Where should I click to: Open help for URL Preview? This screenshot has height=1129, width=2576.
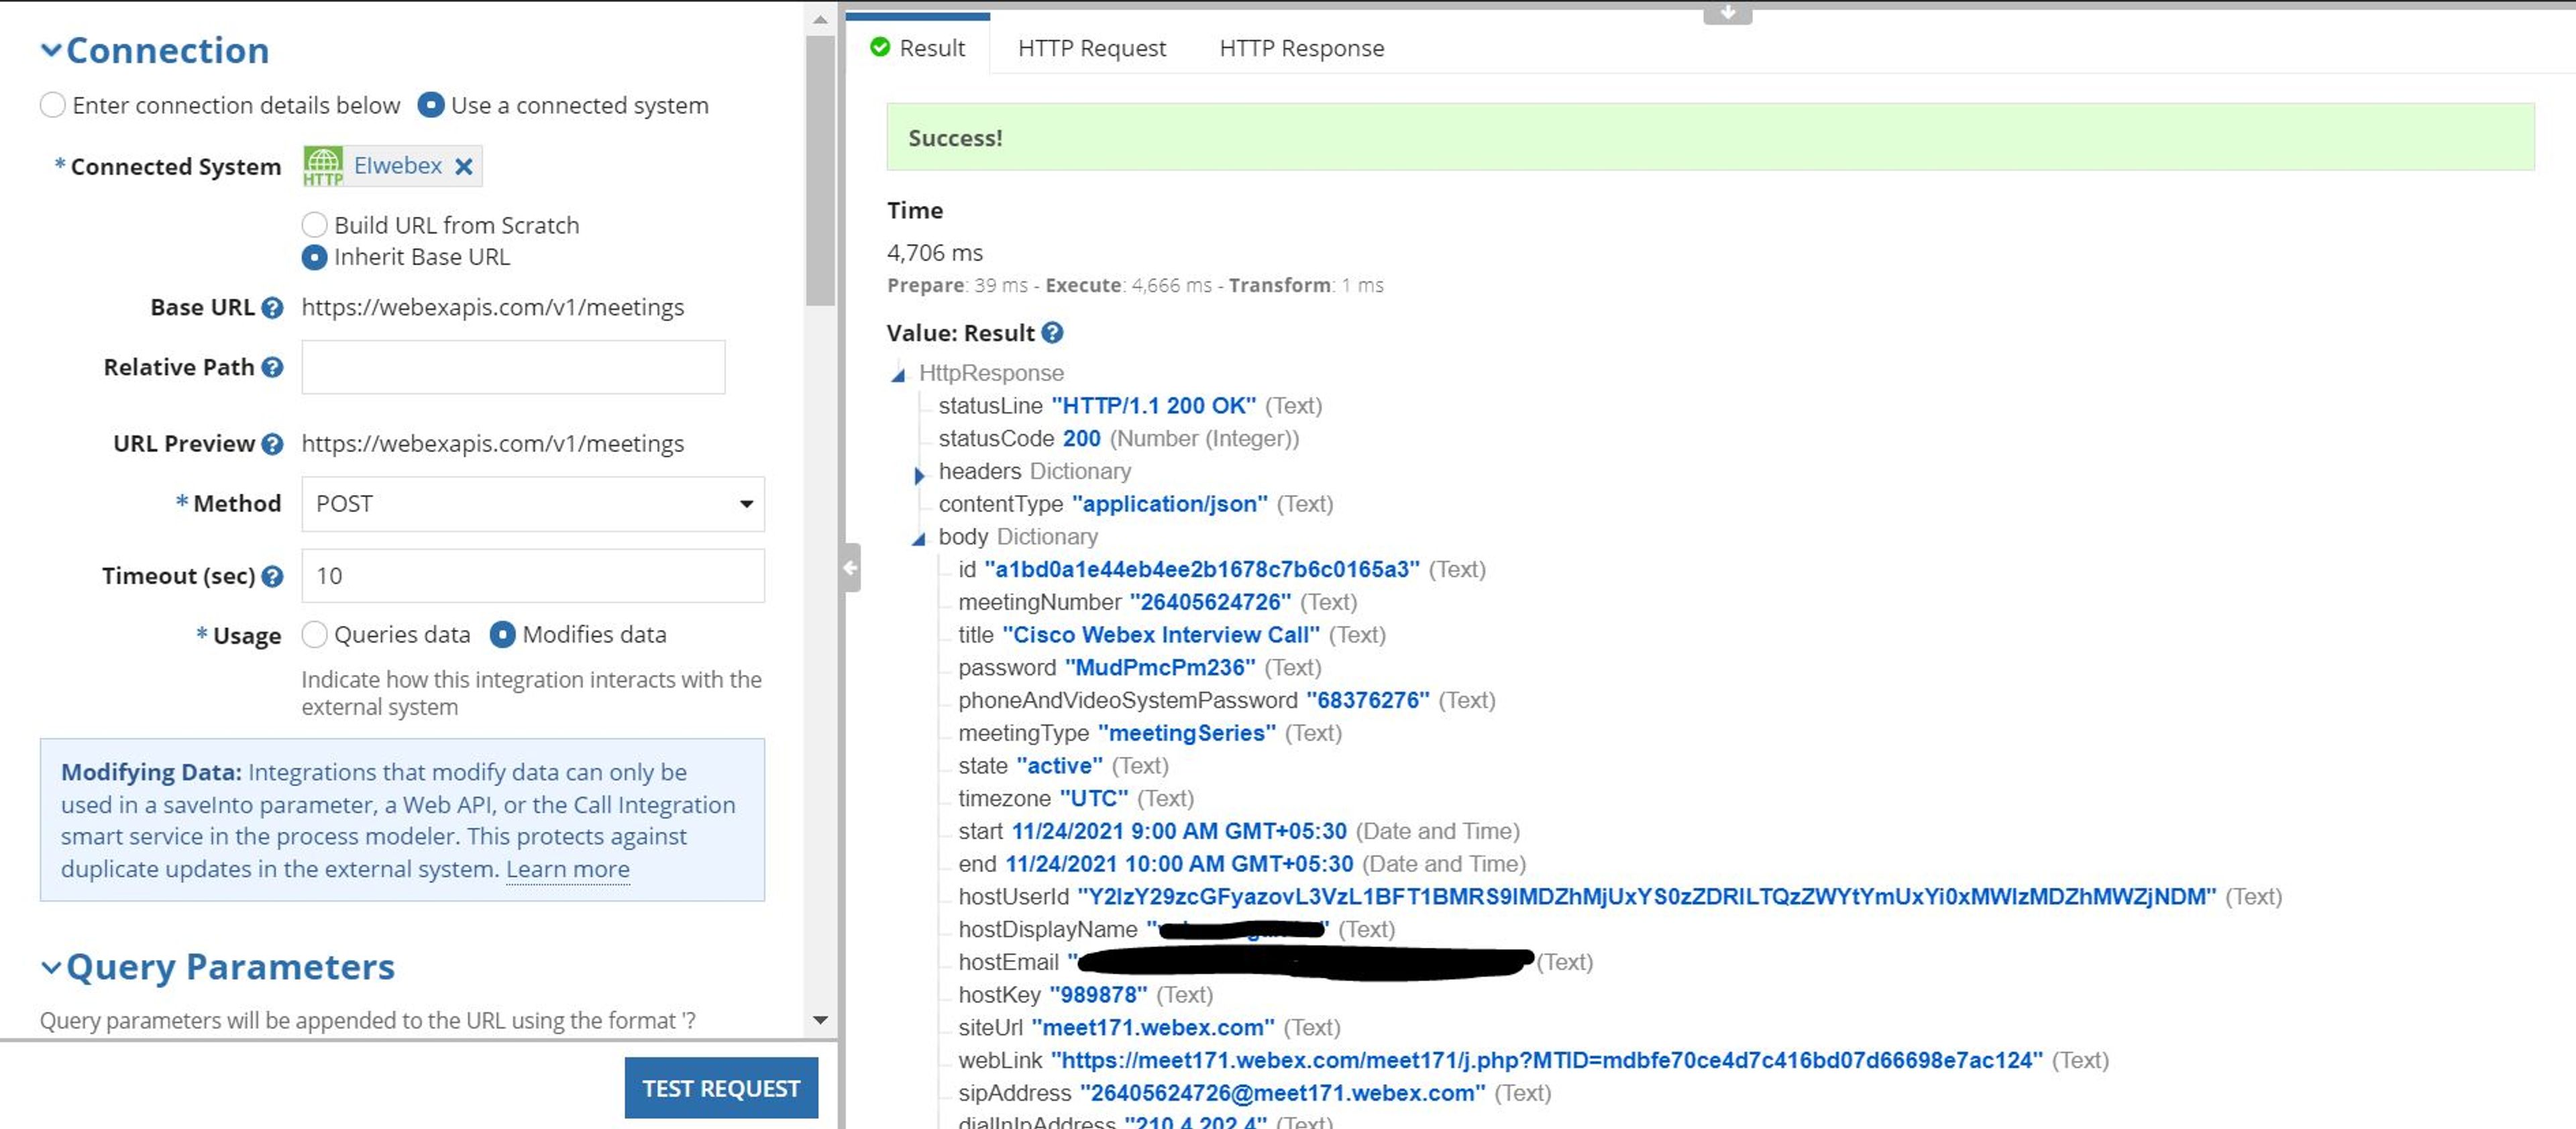point(272,444)
